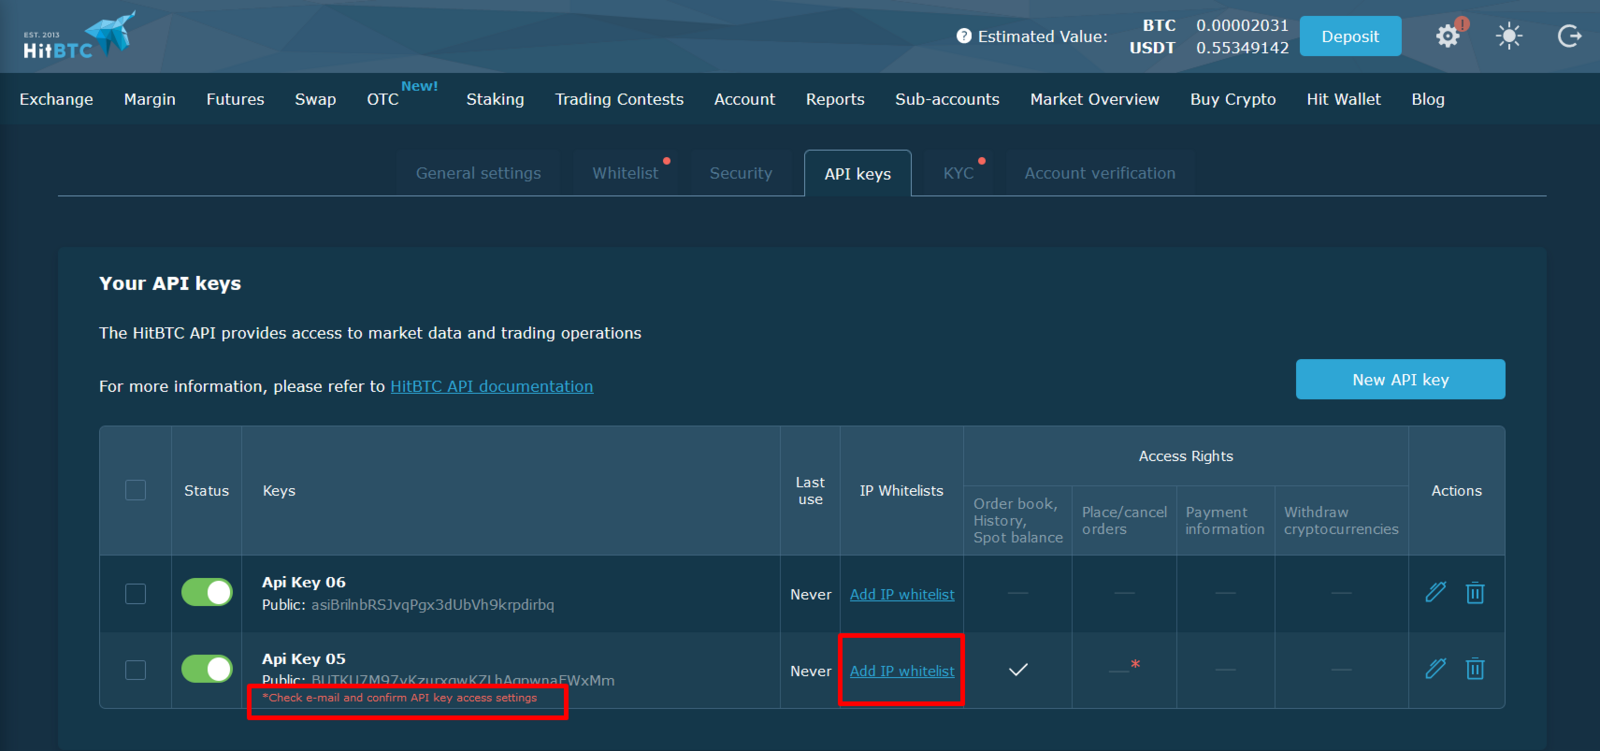1600x751 pixels.
Task: Go to Futures
Action: coord(235,99)
